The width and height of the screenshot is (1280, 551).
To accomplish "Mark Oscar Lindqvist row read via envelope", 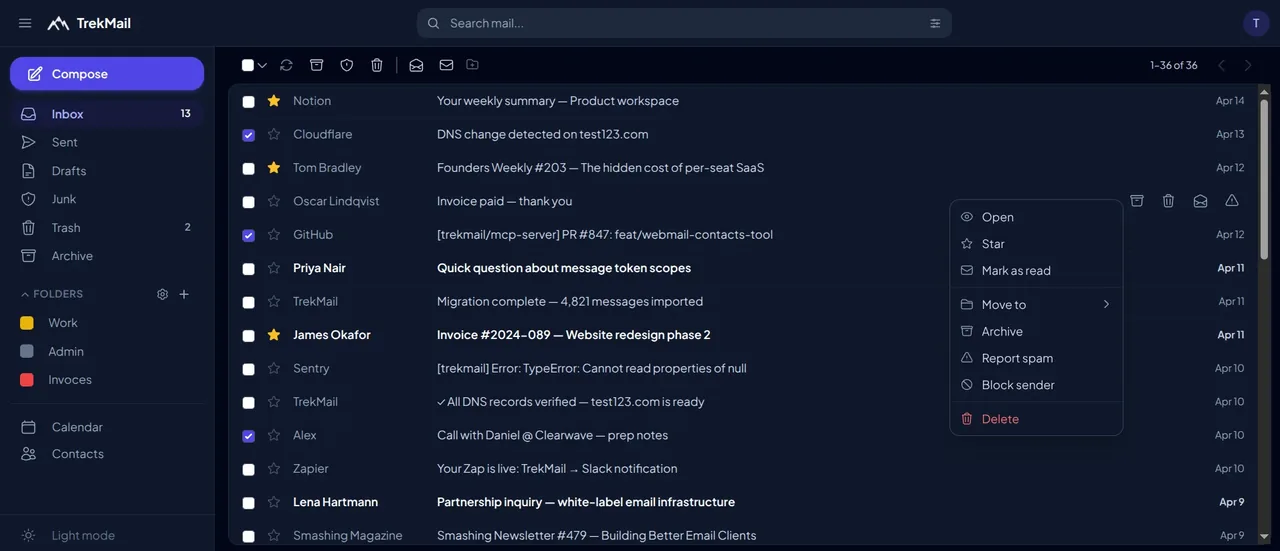I will coord(1200,201).
